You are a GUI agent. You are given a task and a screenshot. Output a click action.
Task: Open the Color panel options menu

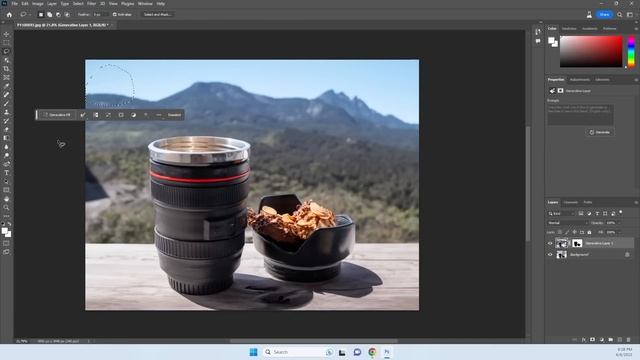(636, 29)
